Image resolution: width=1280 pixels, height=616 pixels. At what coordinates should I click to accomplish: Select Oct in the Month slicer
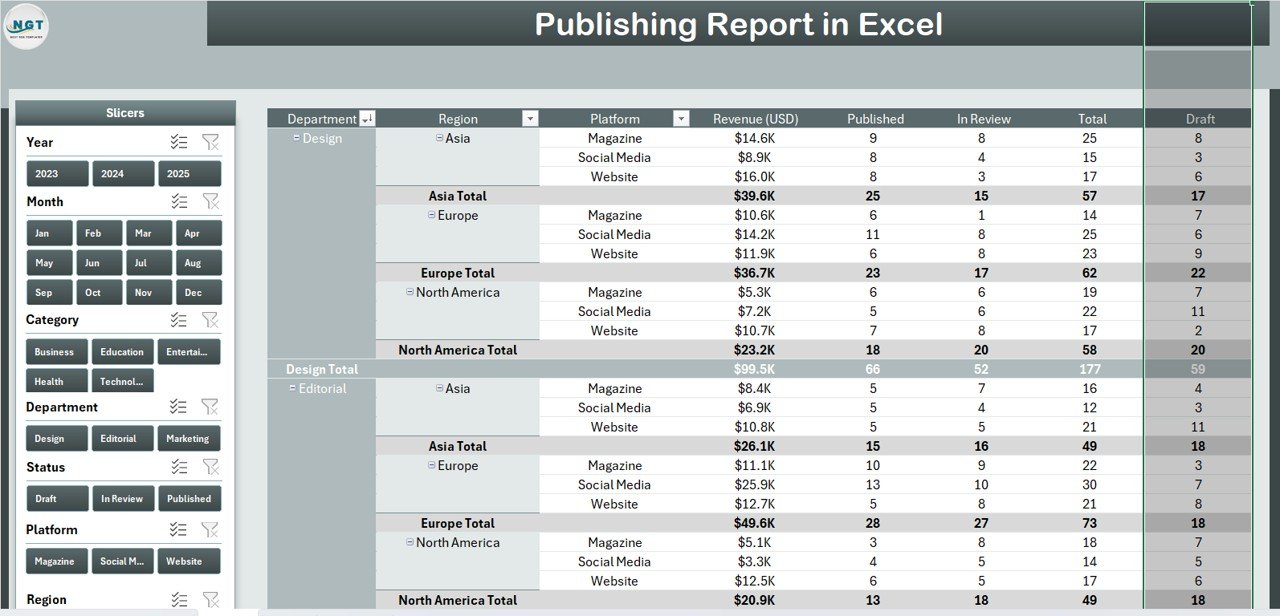[x=99, y=292]
